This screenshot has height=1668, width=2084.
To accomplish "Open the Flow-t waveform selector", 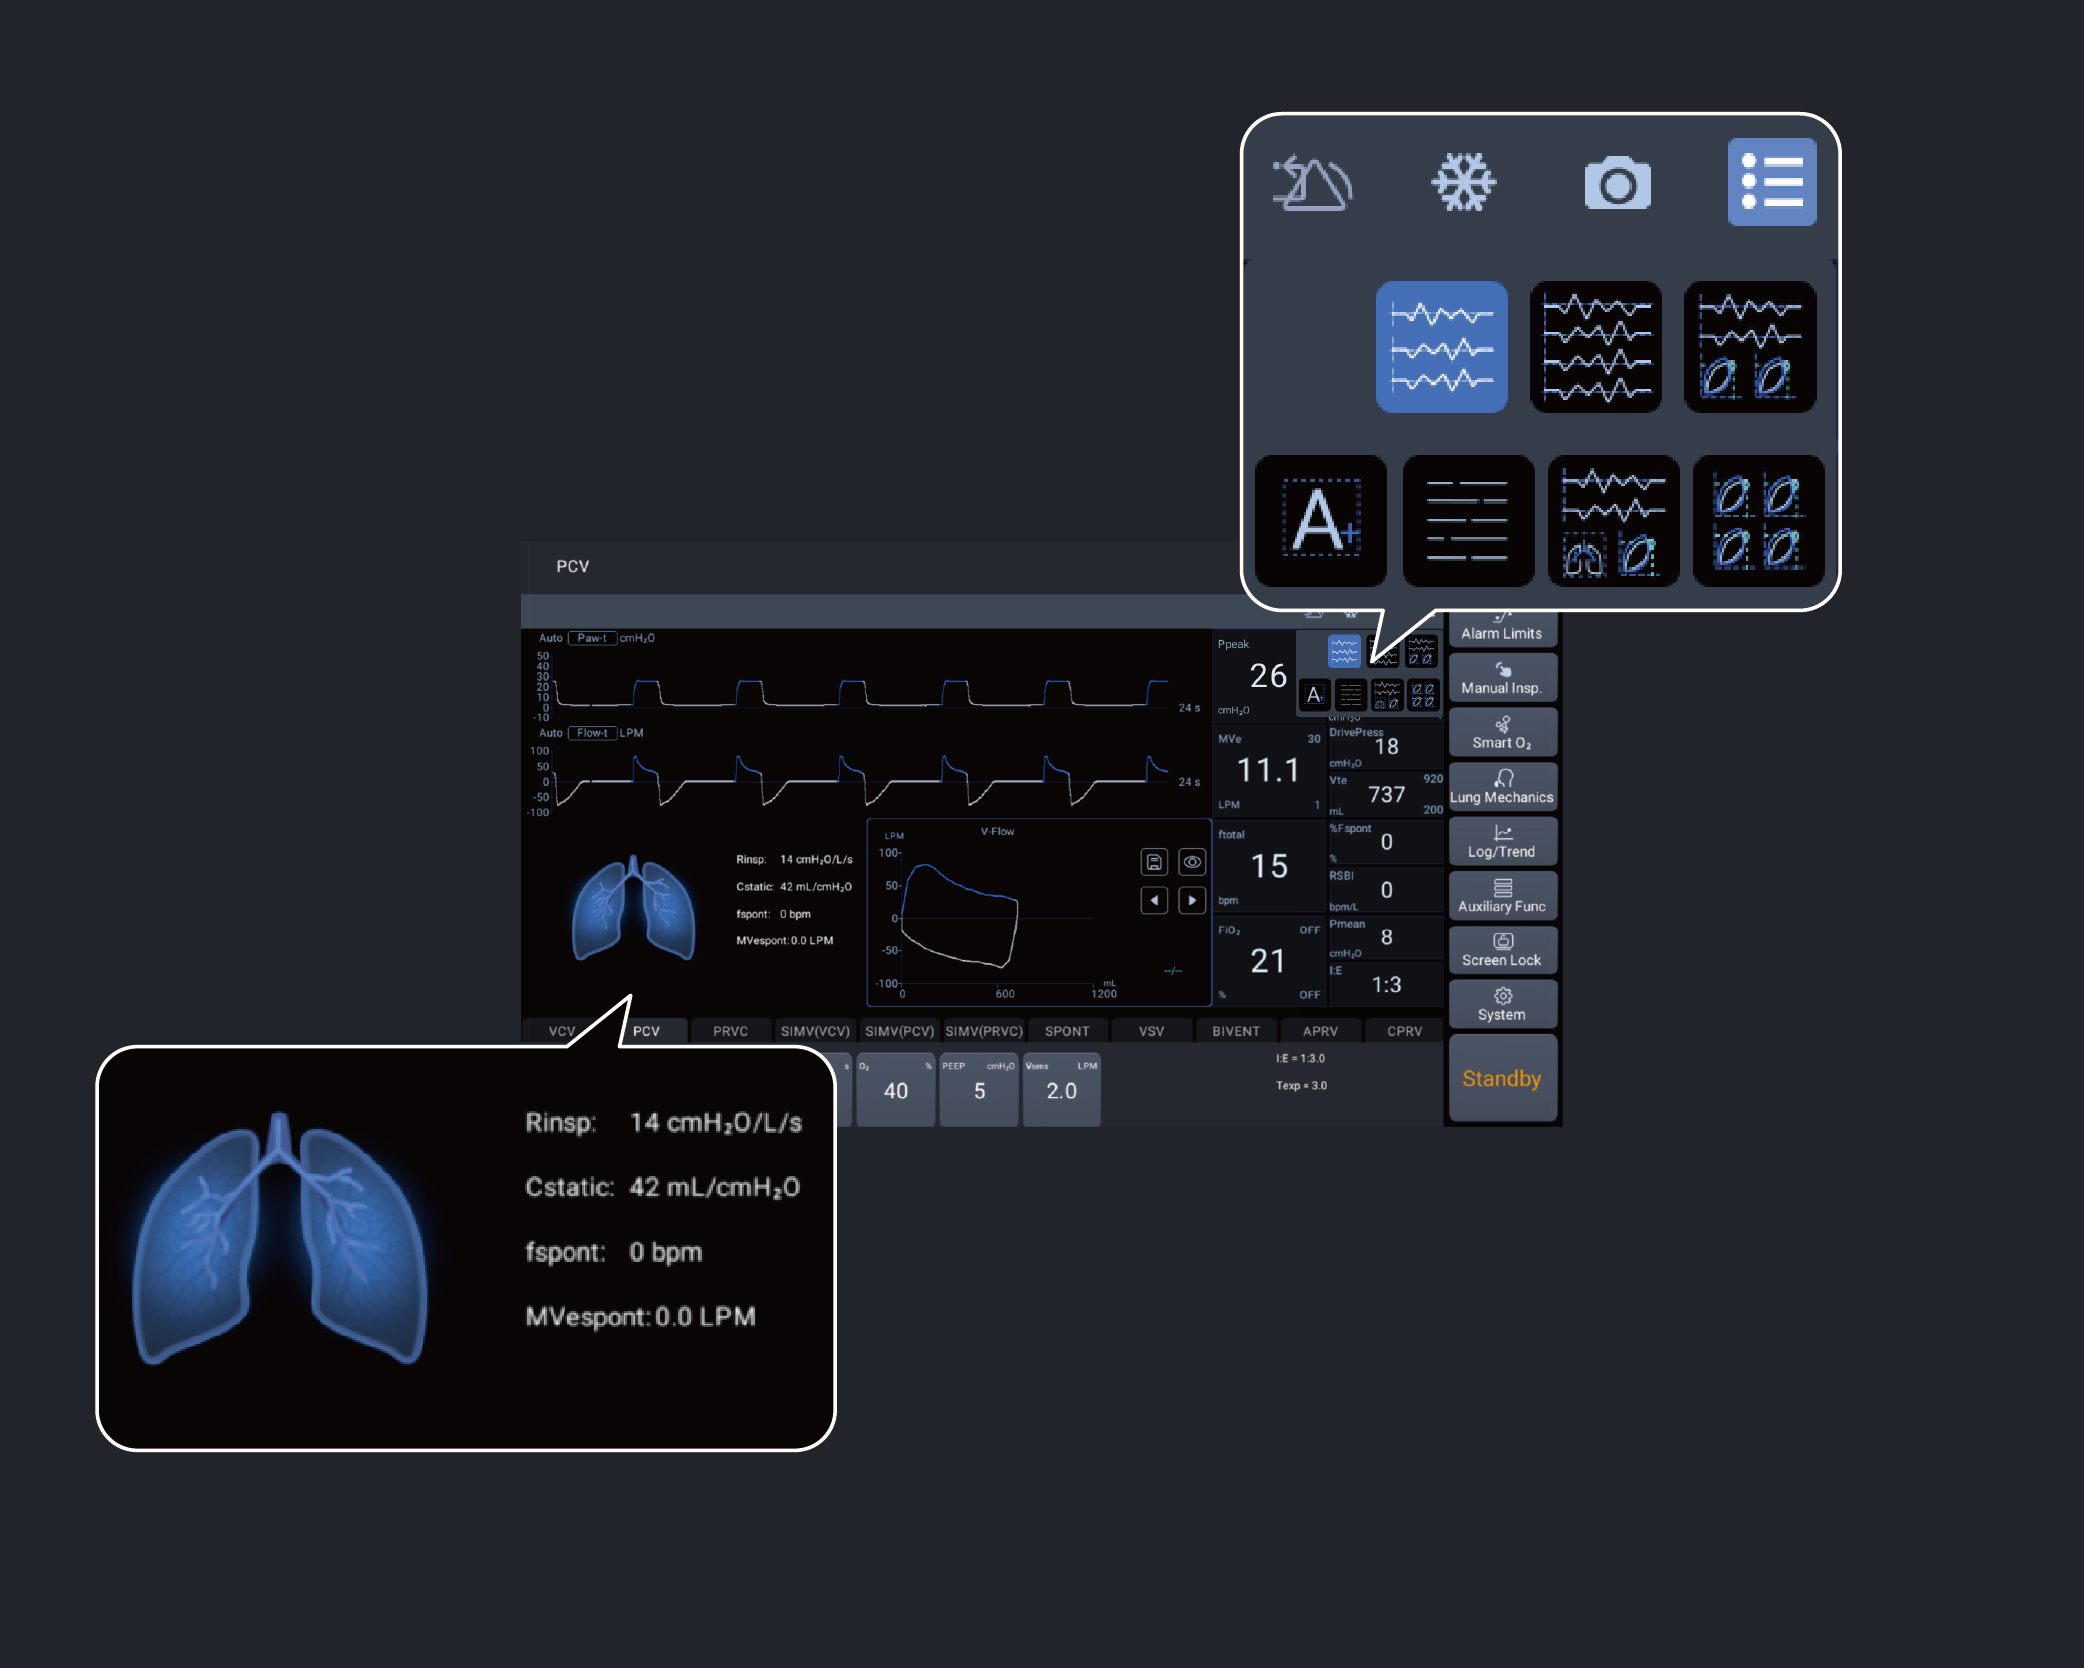I will pyautogui.click(x=592, y=733).
